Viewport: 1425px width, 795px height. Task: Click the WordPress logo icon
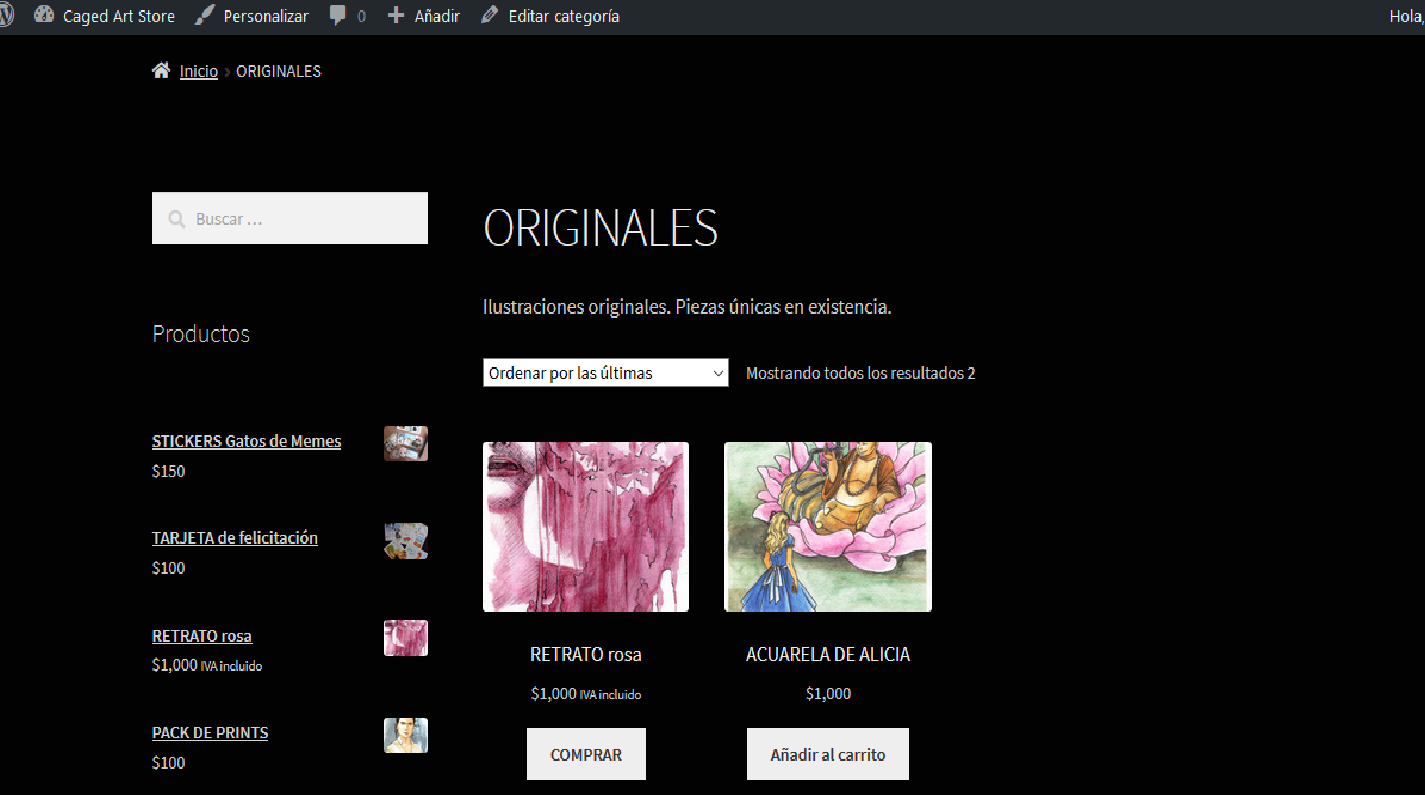[x=5, y=16]
